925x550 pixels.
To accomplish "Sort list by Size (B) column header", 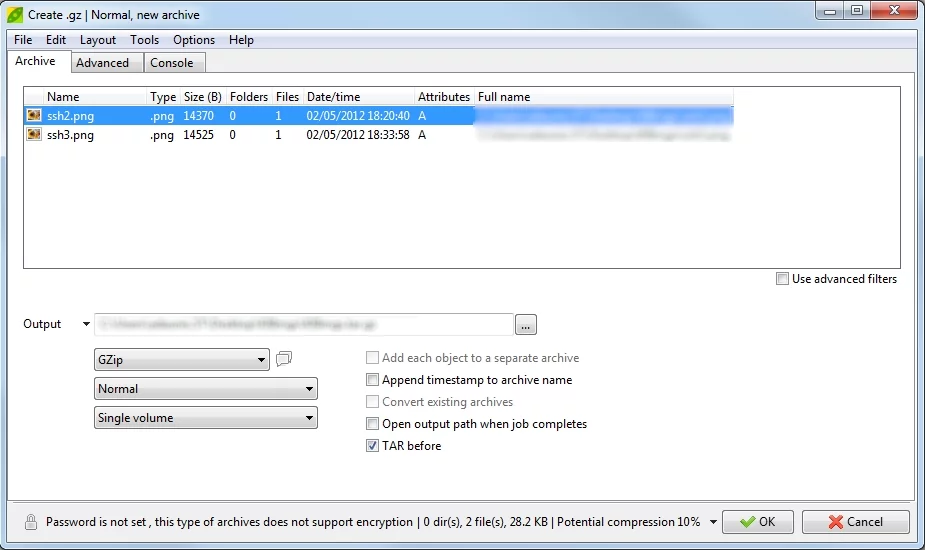I will click(x=203, y=97).
